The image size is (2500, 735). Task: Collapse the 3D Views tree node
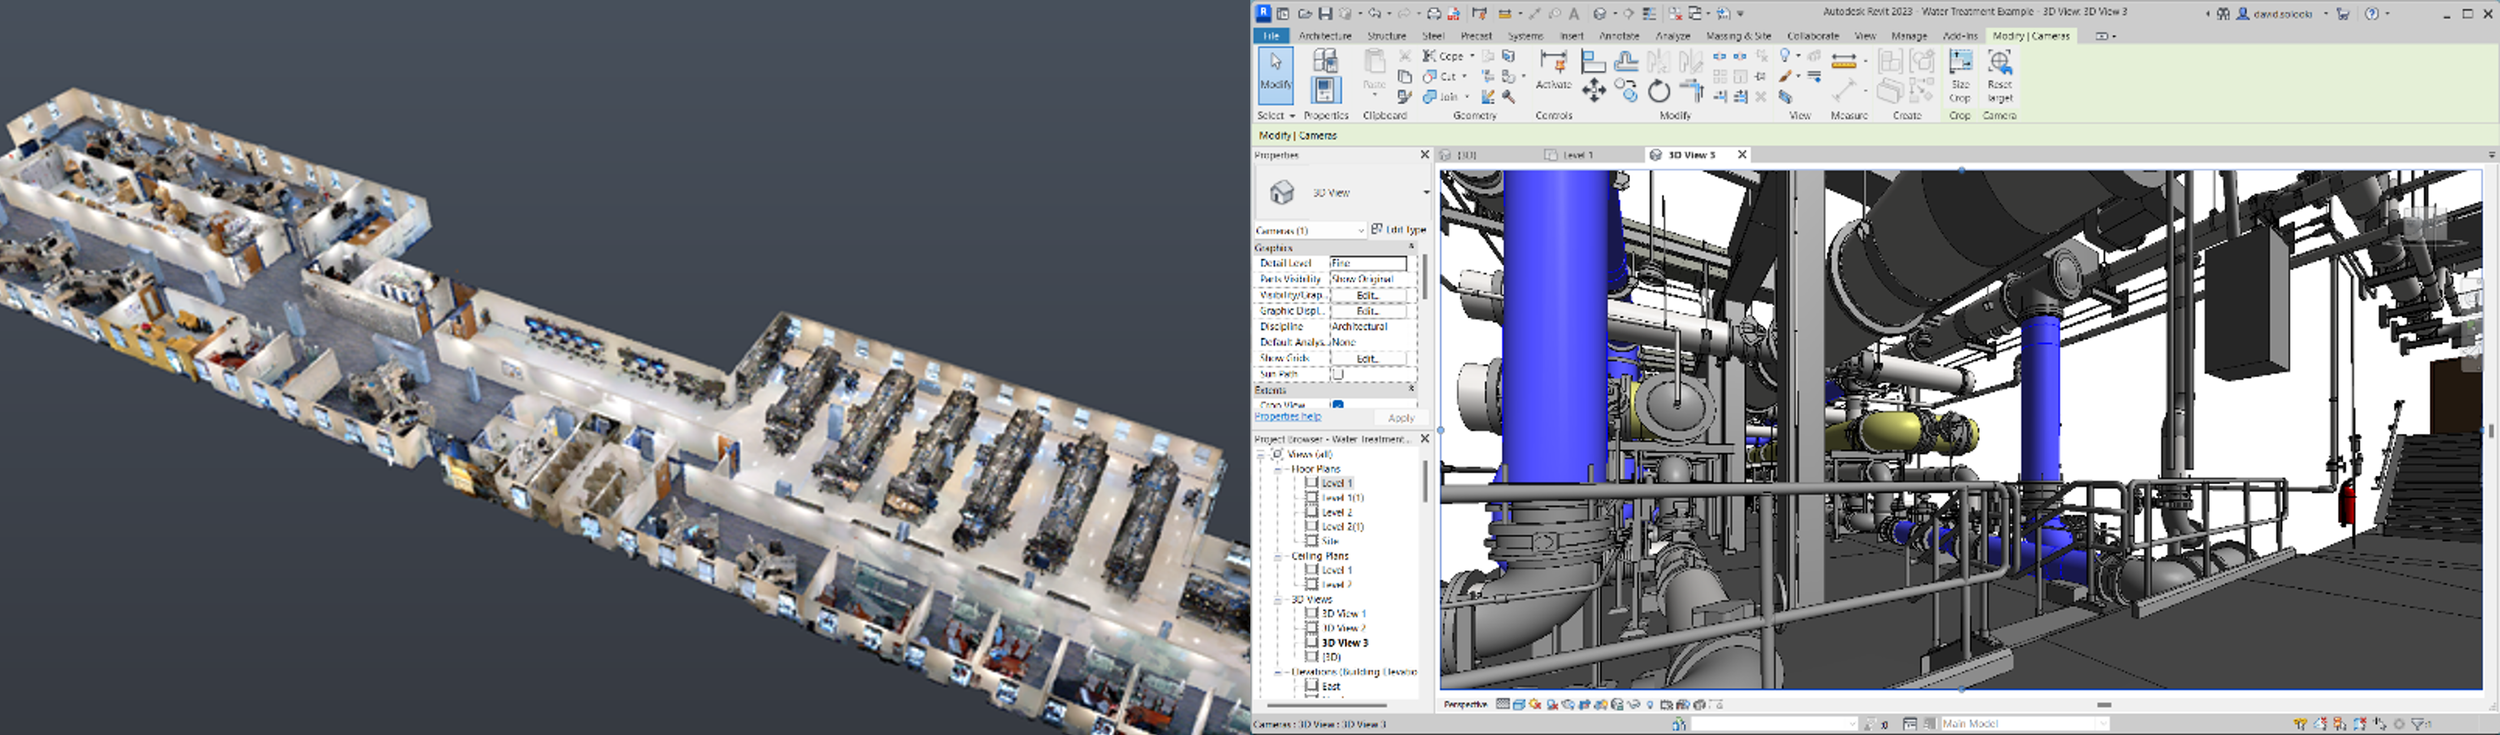1278,599
